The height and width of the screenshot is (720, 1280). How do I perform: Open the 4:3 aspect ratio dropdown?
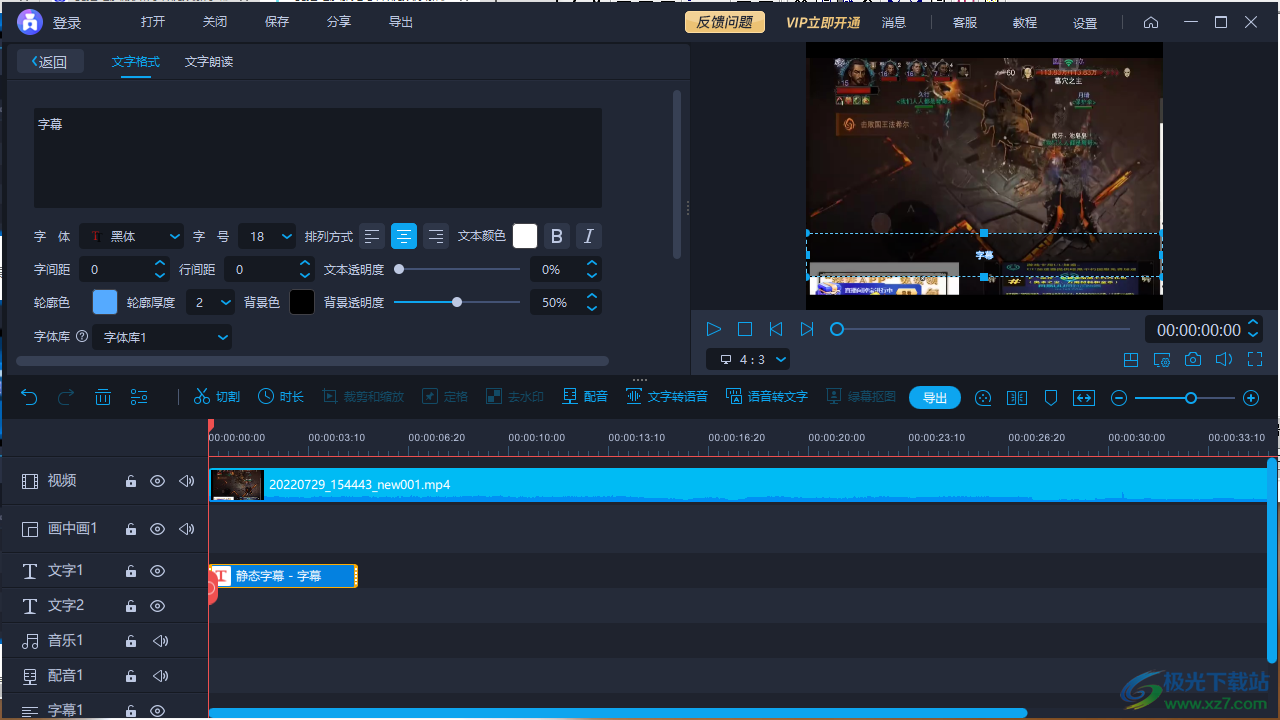click(748, 359)
